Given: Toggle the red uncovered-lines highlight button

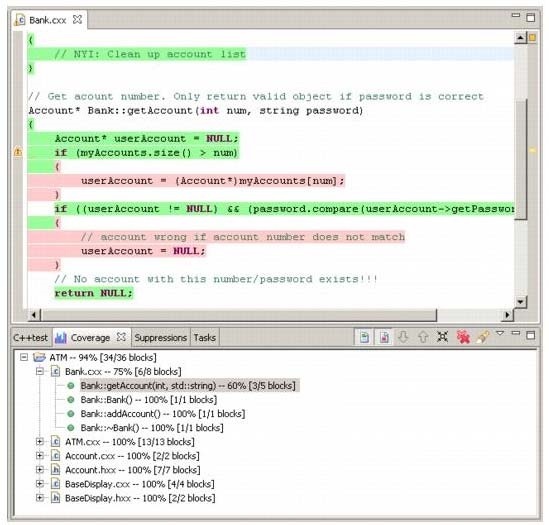Looking at the screenshot, I should 384,337.
